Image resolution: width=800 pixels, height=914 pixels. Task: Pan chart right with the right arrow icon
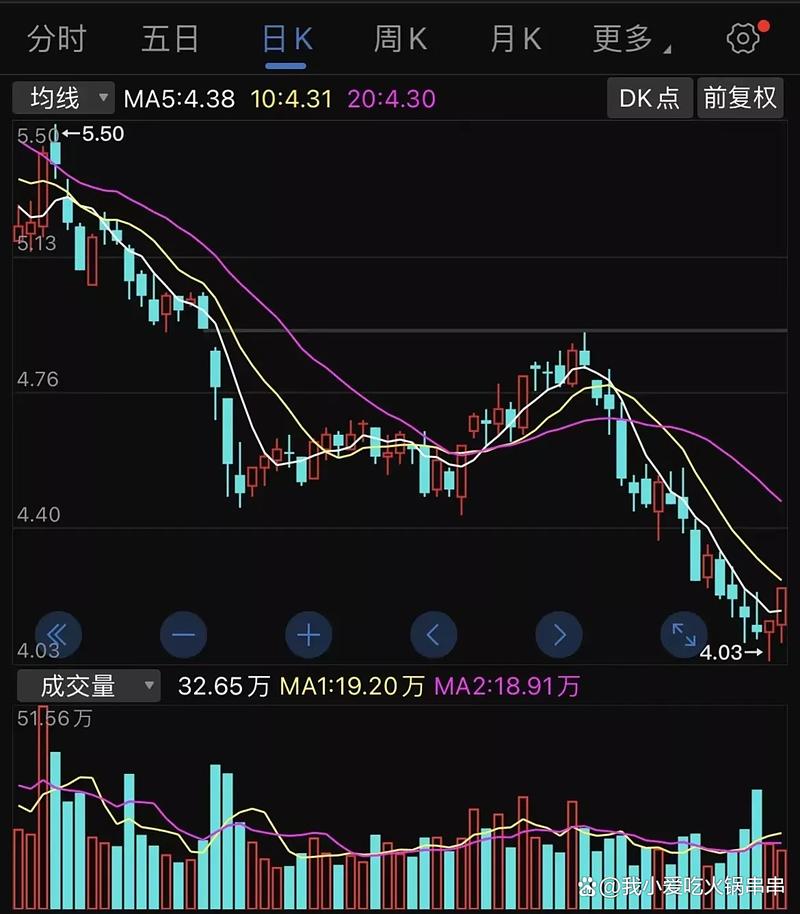point(559,634)
